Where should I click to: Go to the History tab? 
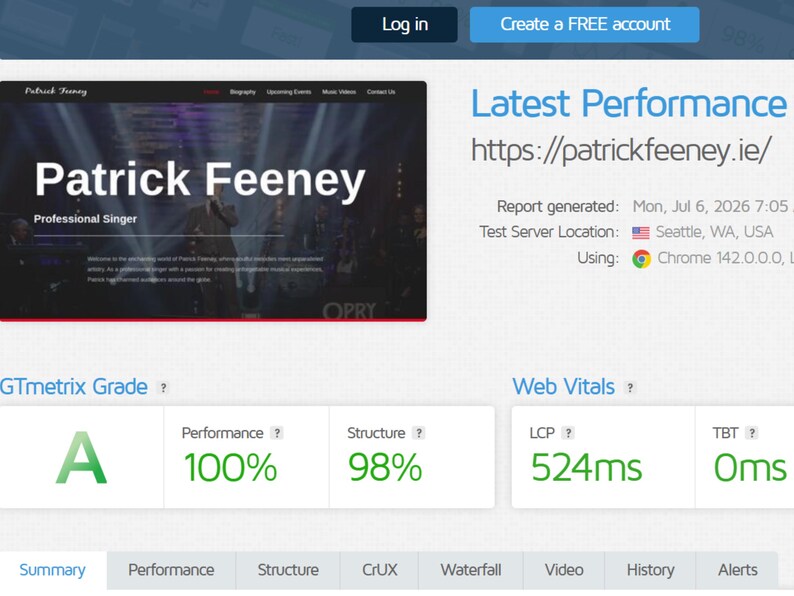pyautogui.click(x=651, y=570)
